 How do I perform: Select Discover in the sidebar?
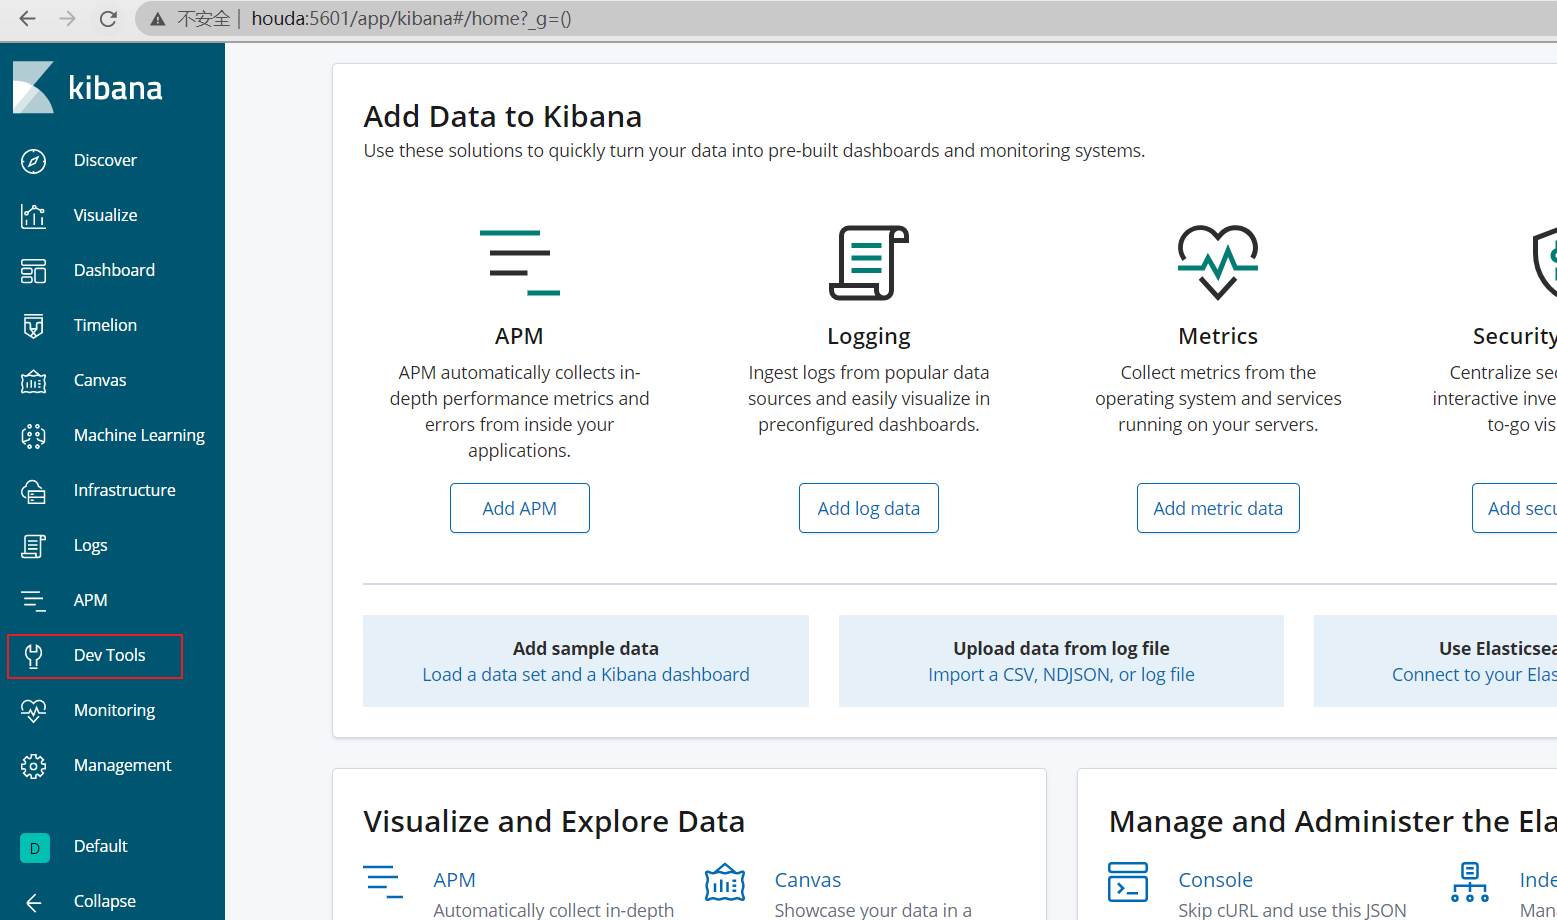pyautogui.click(x=105, y=160)
